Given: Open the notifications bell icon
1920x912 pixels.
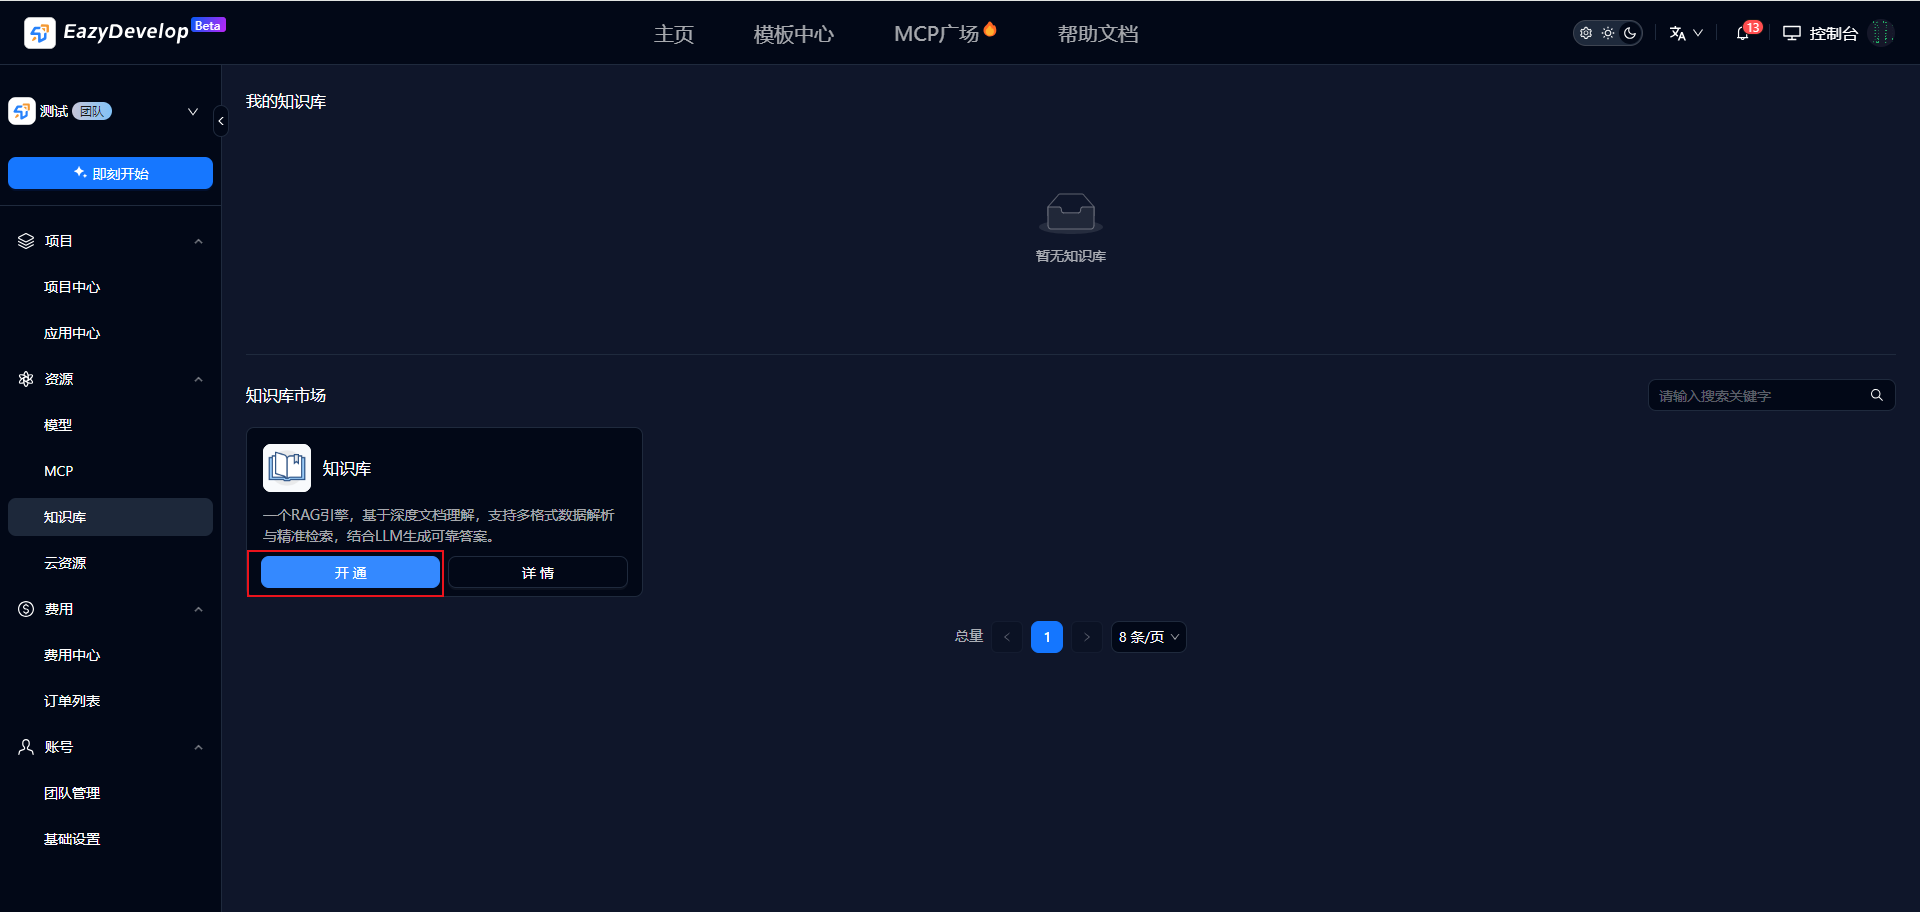Looking at the screenshot, I should 1743,33.
